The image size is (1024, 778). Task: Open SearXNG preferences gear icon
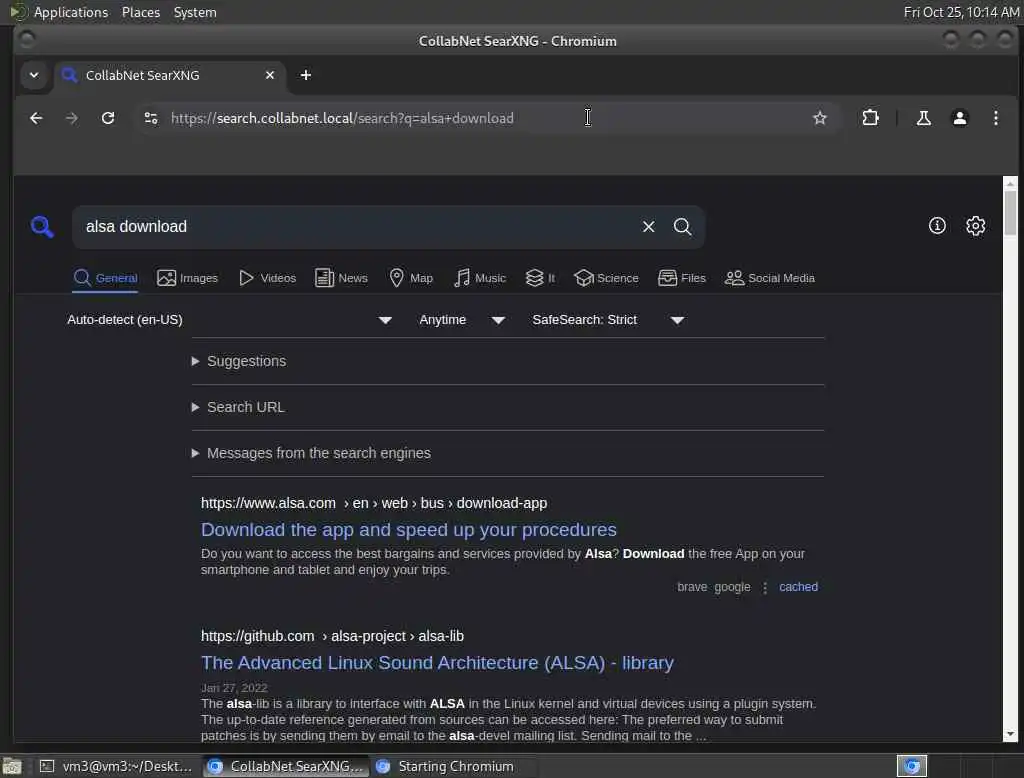pos(976,226)
